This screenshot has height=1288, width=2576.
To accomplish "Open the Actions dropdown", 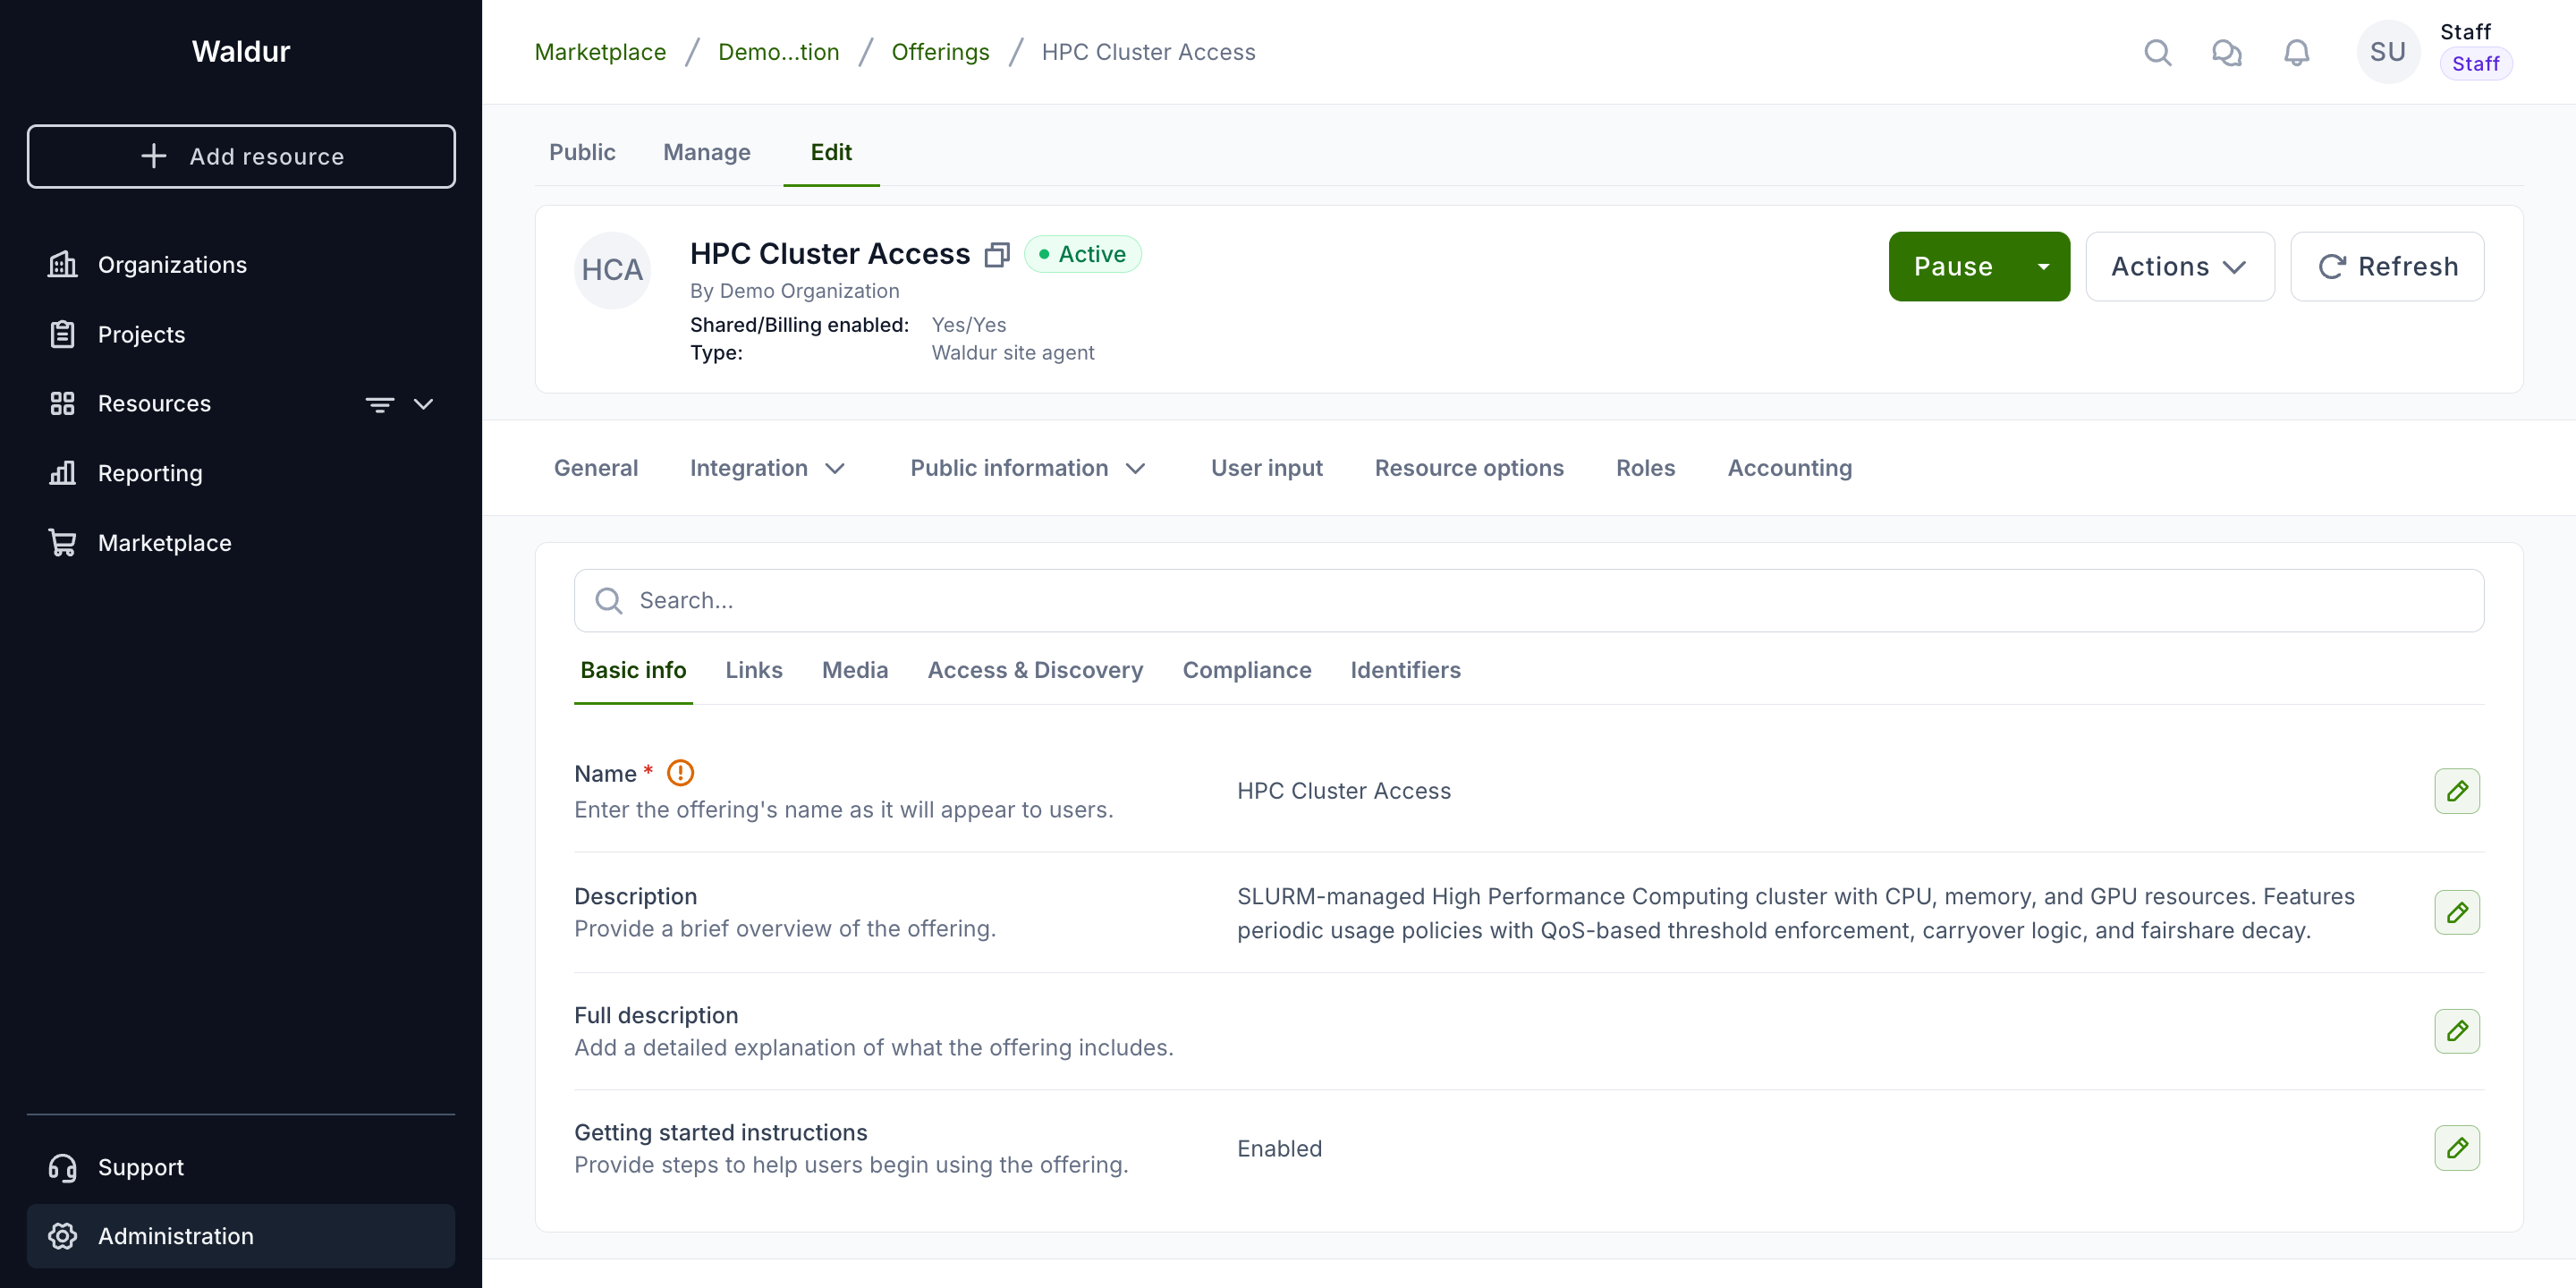I will 2180,267.
